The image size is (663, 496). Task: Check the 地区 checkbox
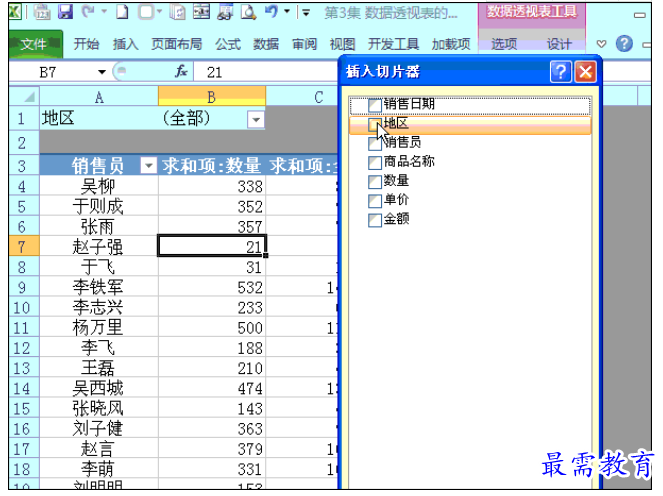[x=375, y=124]
